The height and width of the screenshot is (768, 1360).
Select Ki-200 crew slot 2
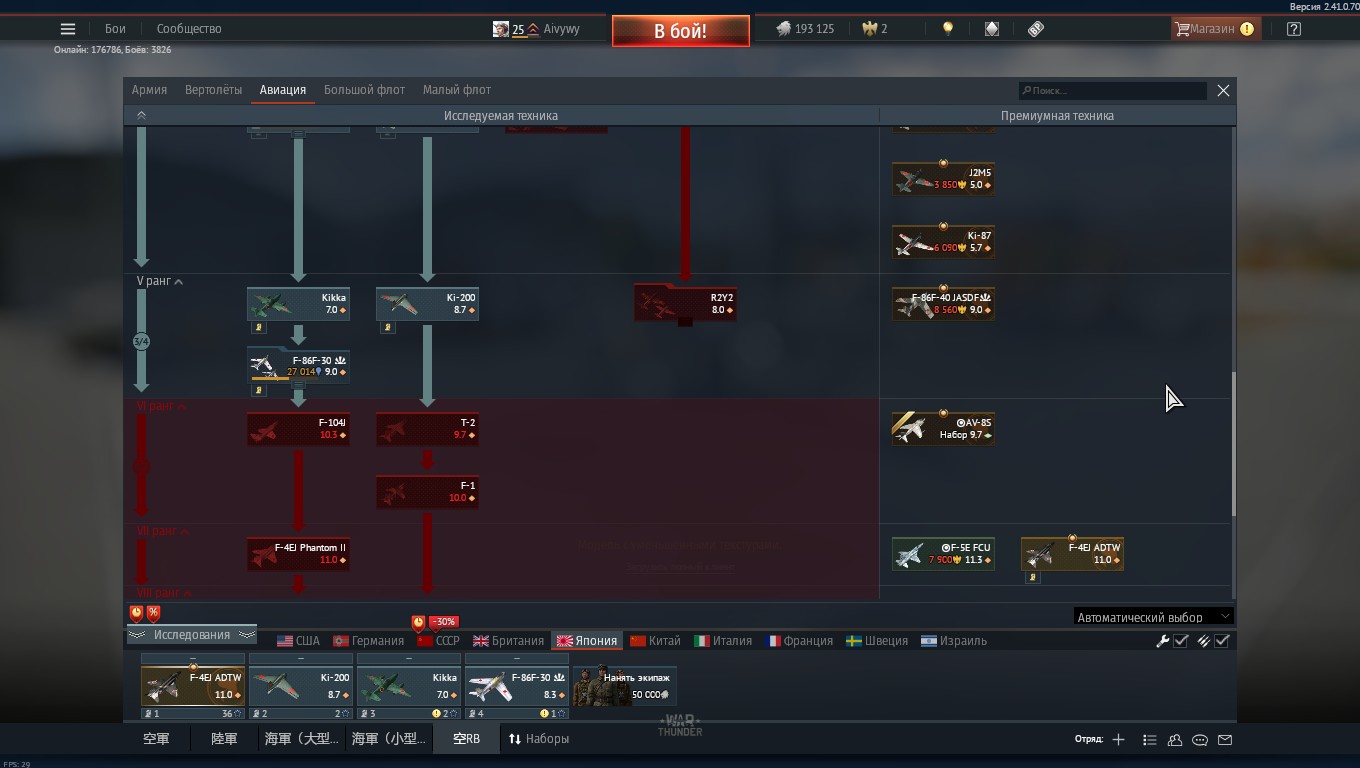301,687
